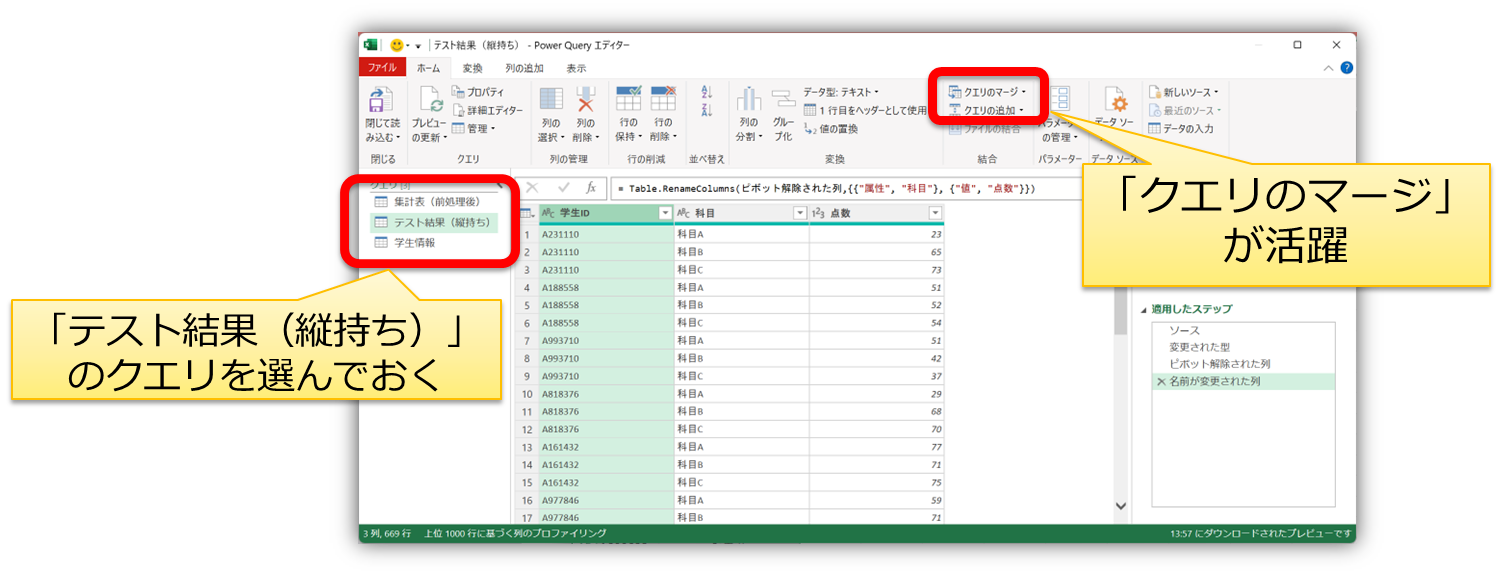The image size is (1507, 576).
Task: Select the 点数 column header
Action: tap(877, 213)
